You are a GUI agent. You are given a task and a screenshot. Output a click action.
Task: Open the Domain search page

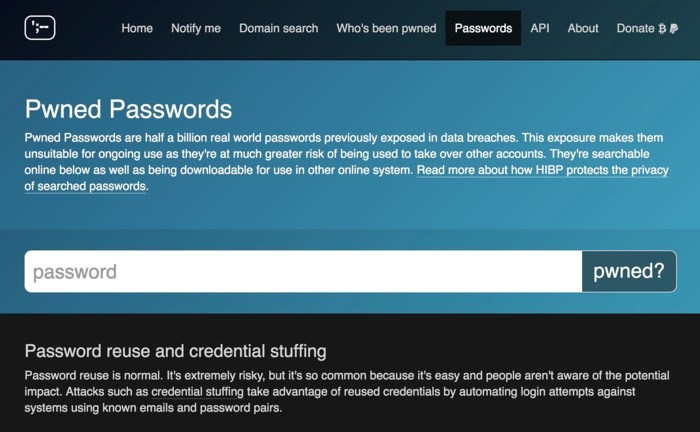pyautogui.click(x=278, y=28)
